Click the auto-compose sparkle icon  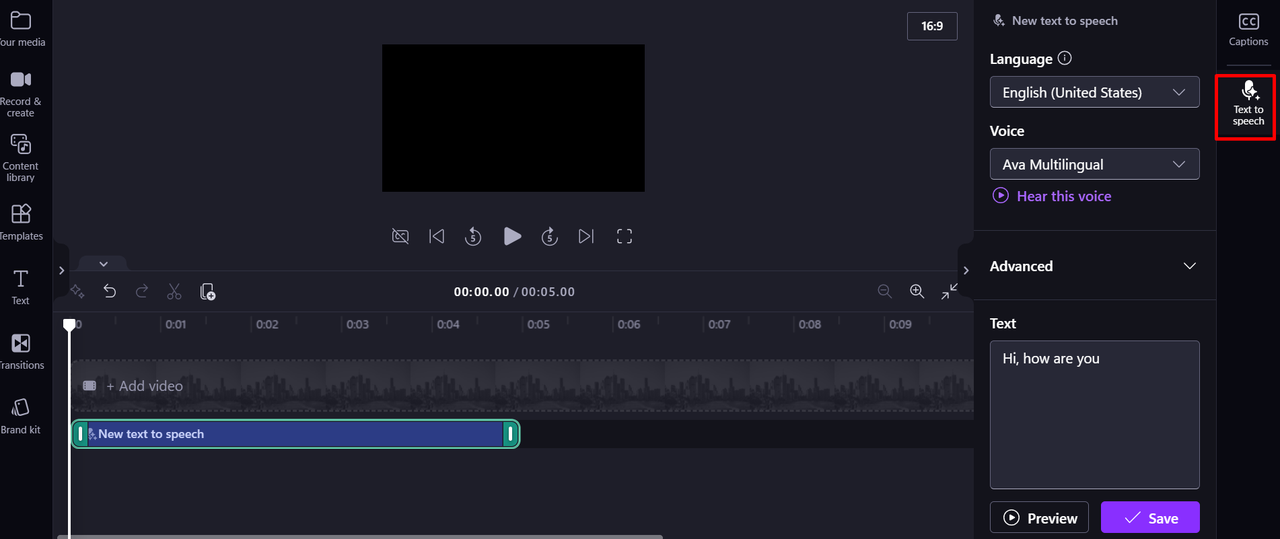click(x=77, y=291)
